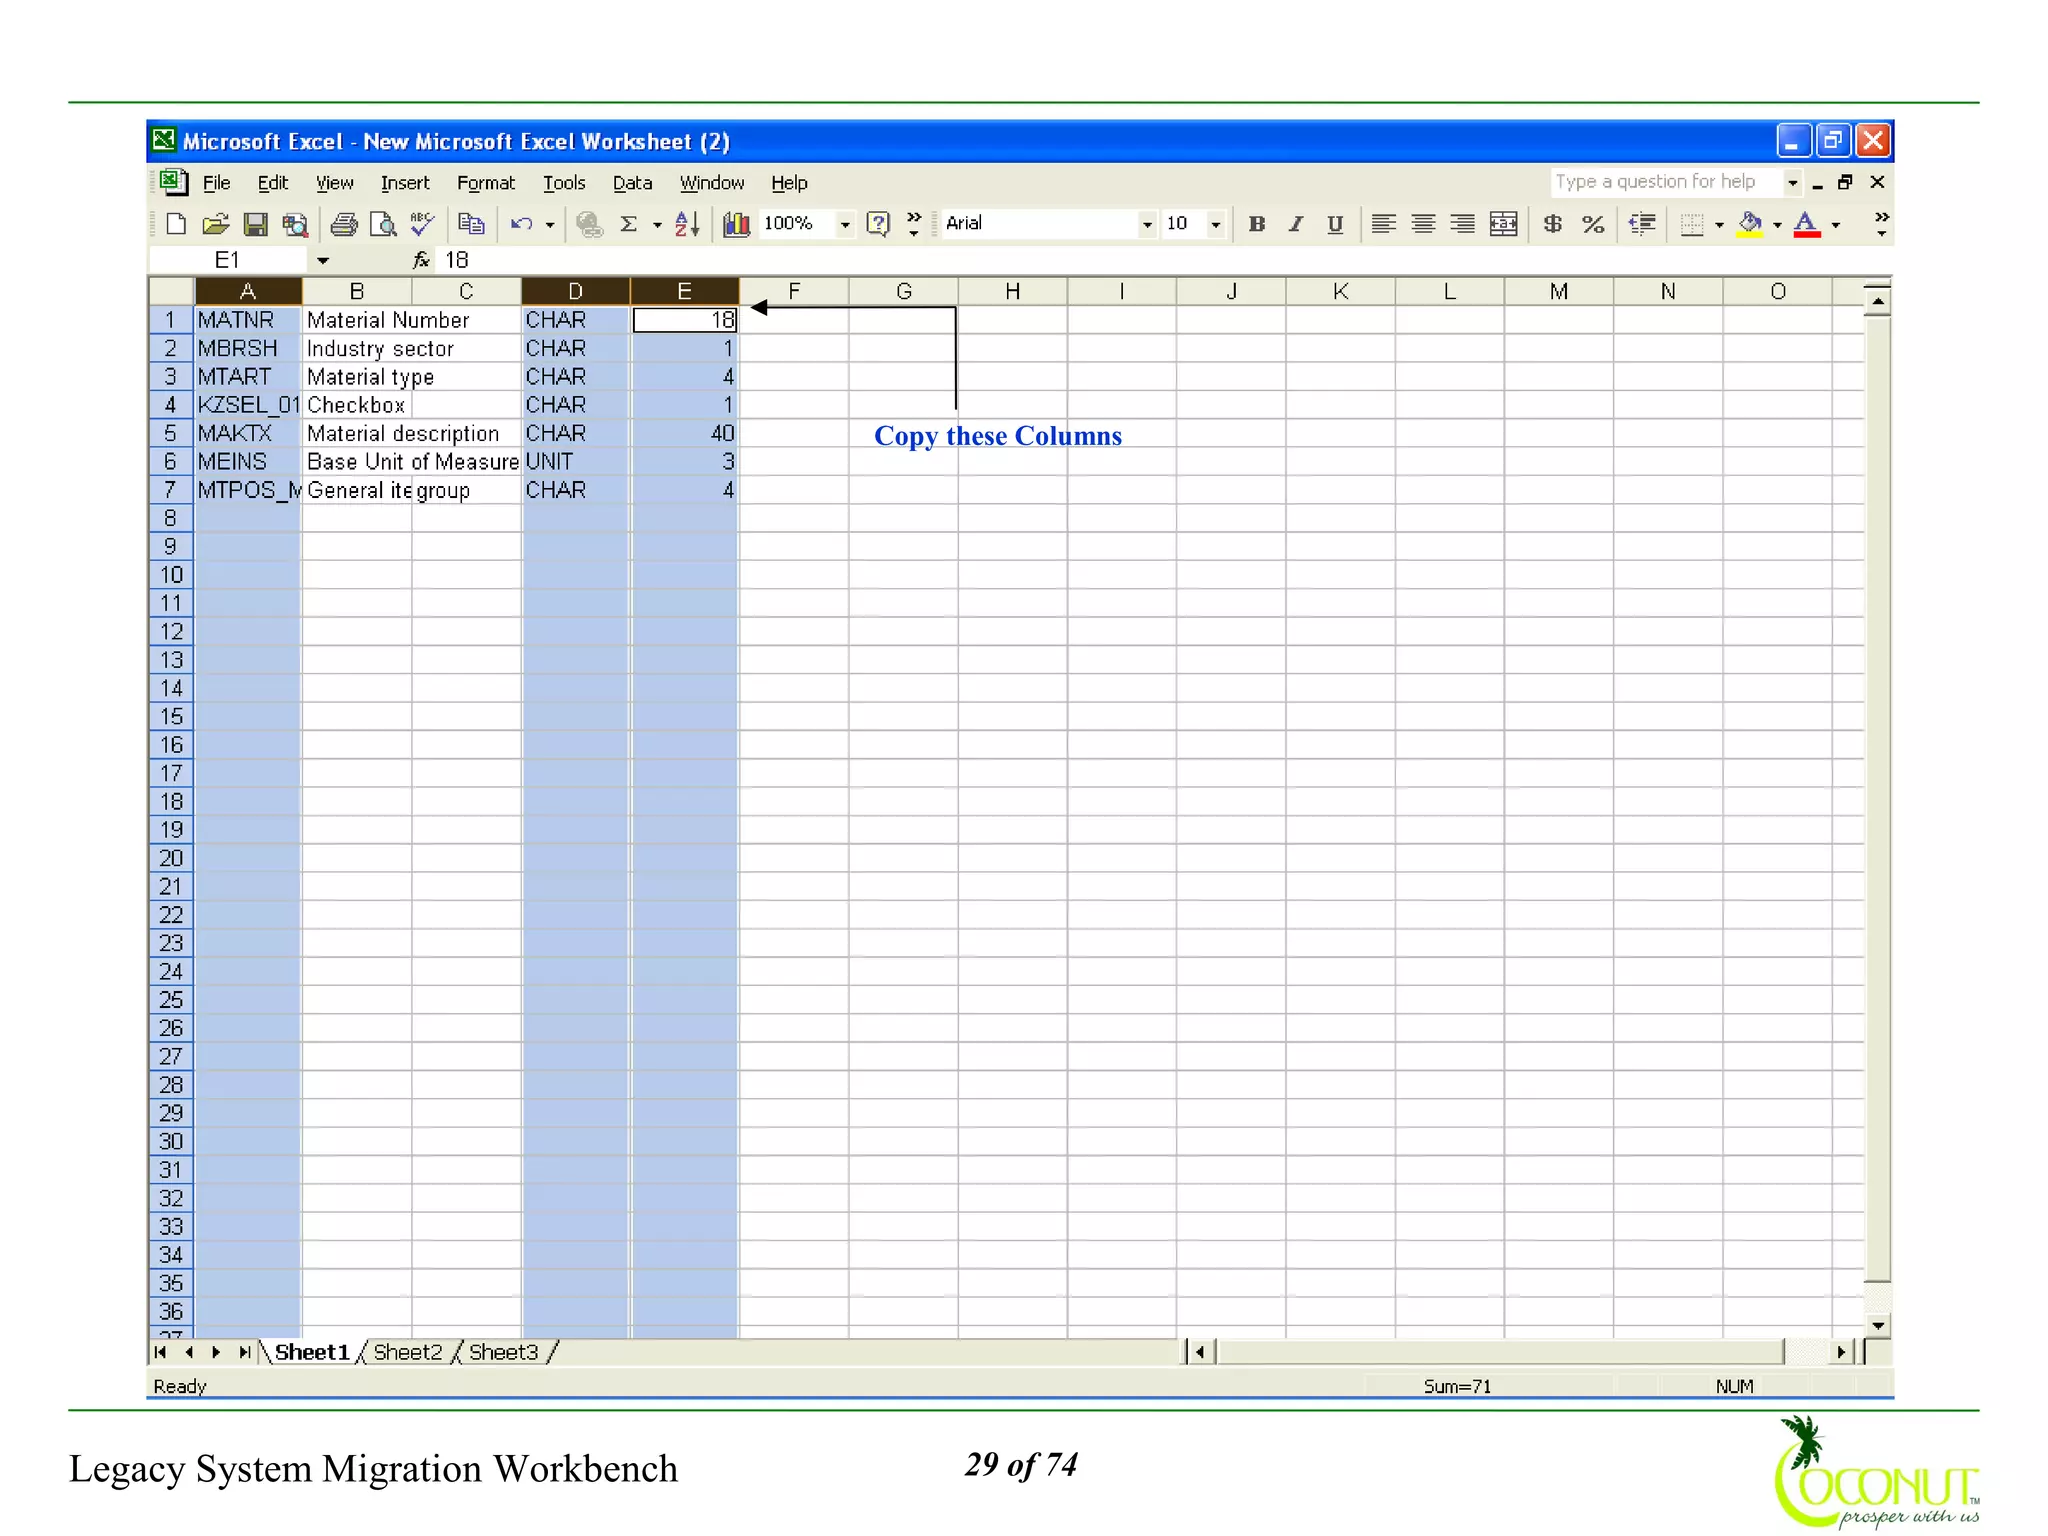Toggle Underline formatting
The width and height of the screenshot is (2048, 1536).
[1335, 224]
